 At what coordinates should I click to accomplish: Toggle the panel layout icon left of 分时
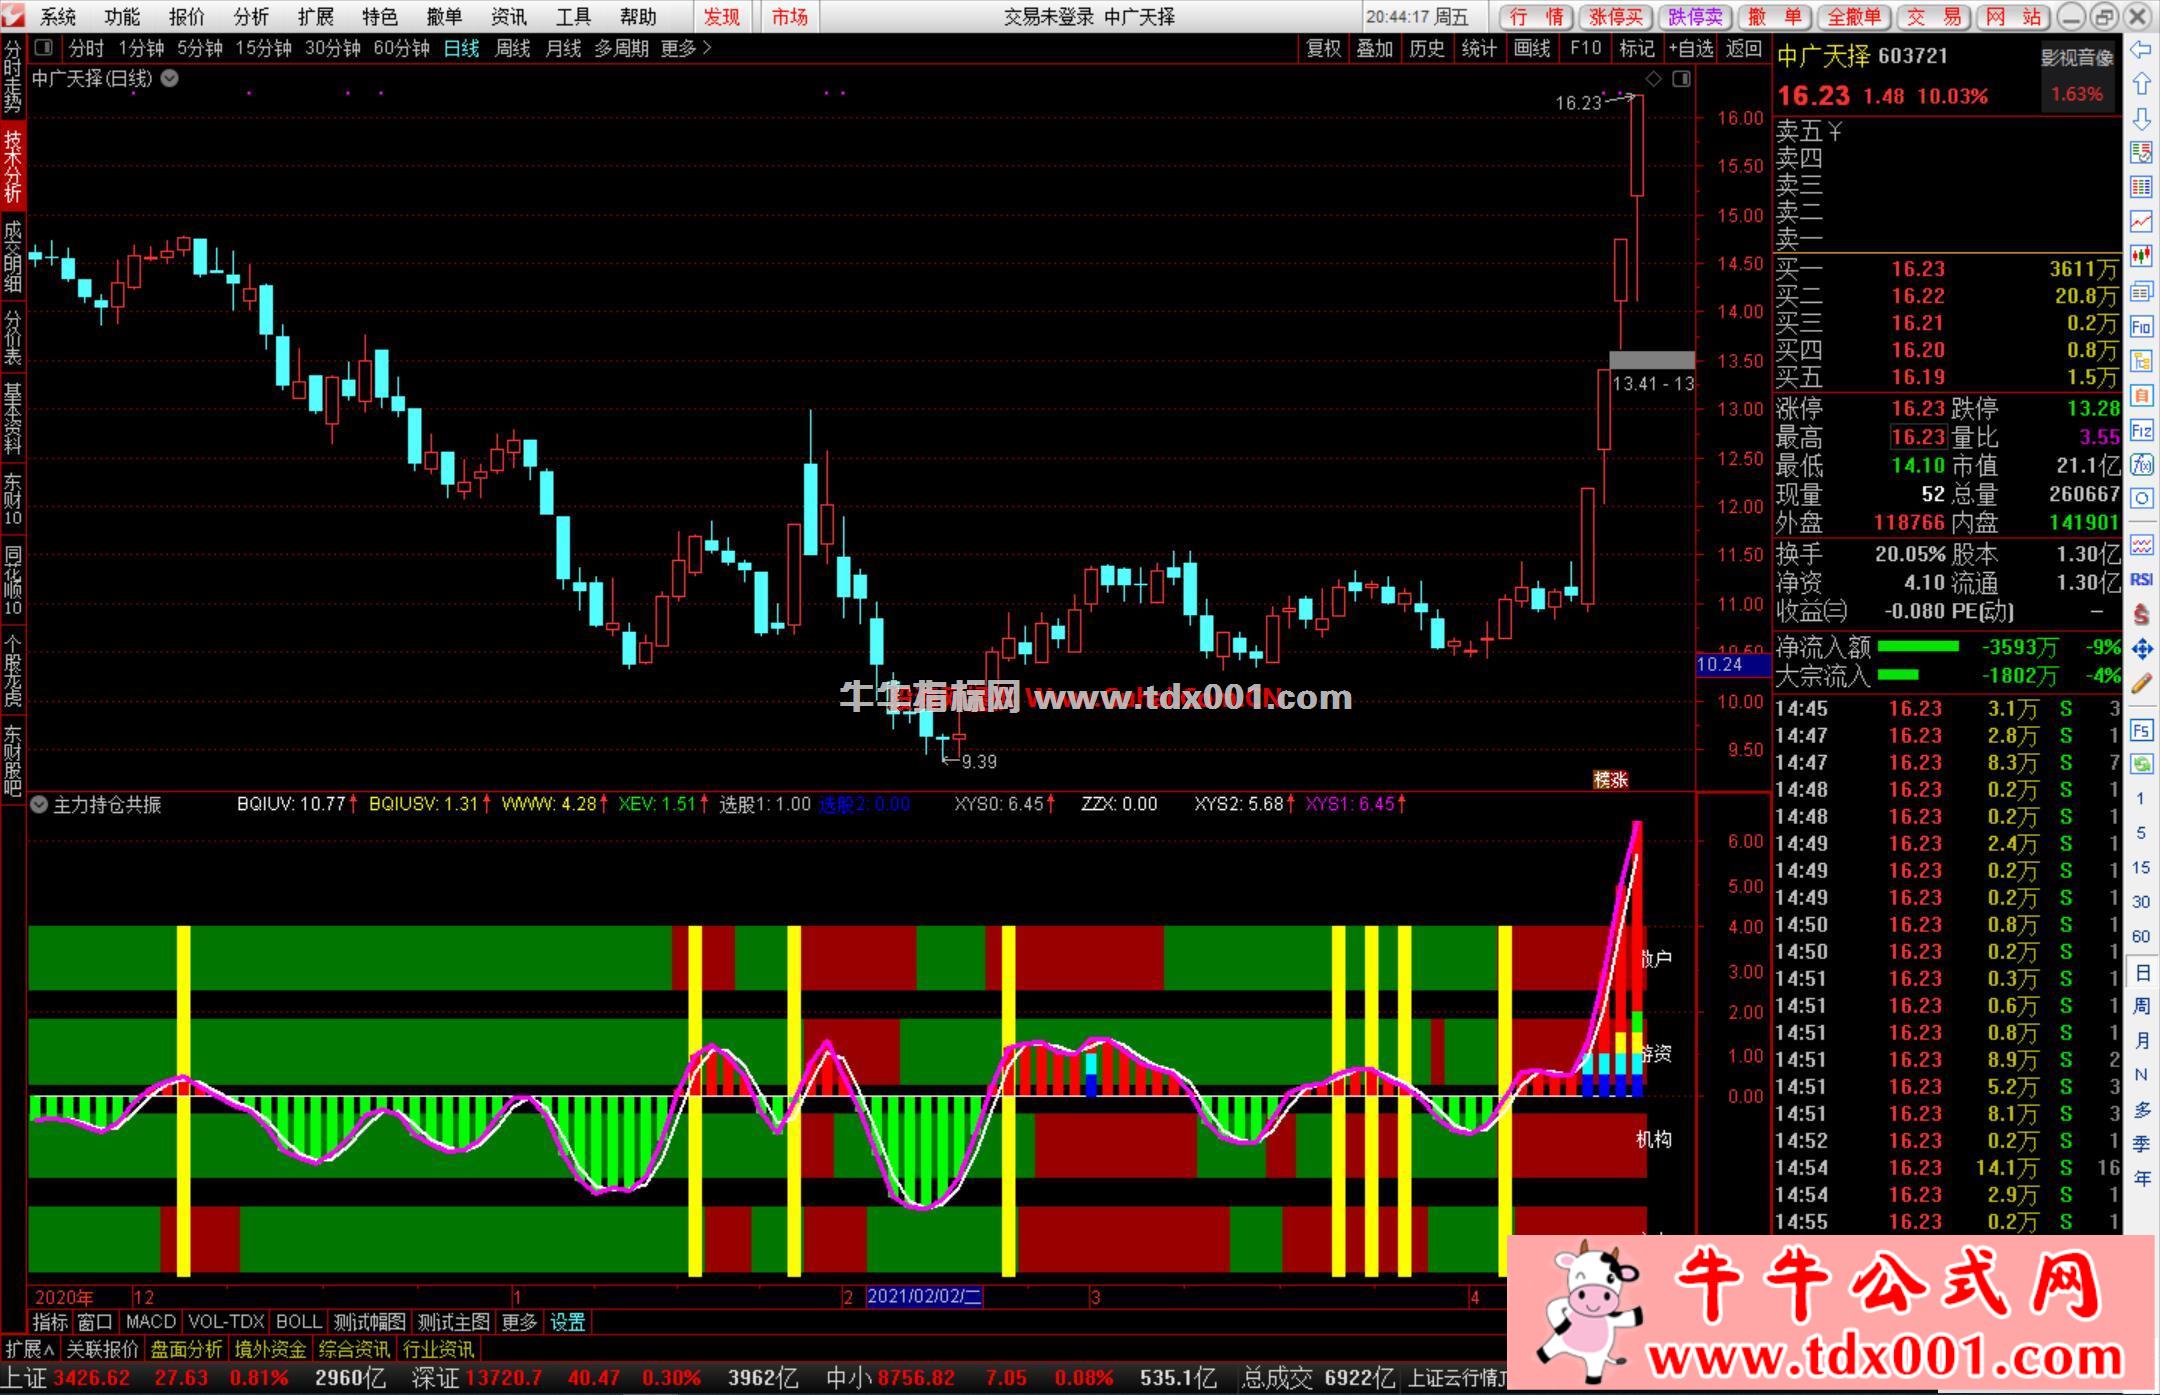pos(43,47)
